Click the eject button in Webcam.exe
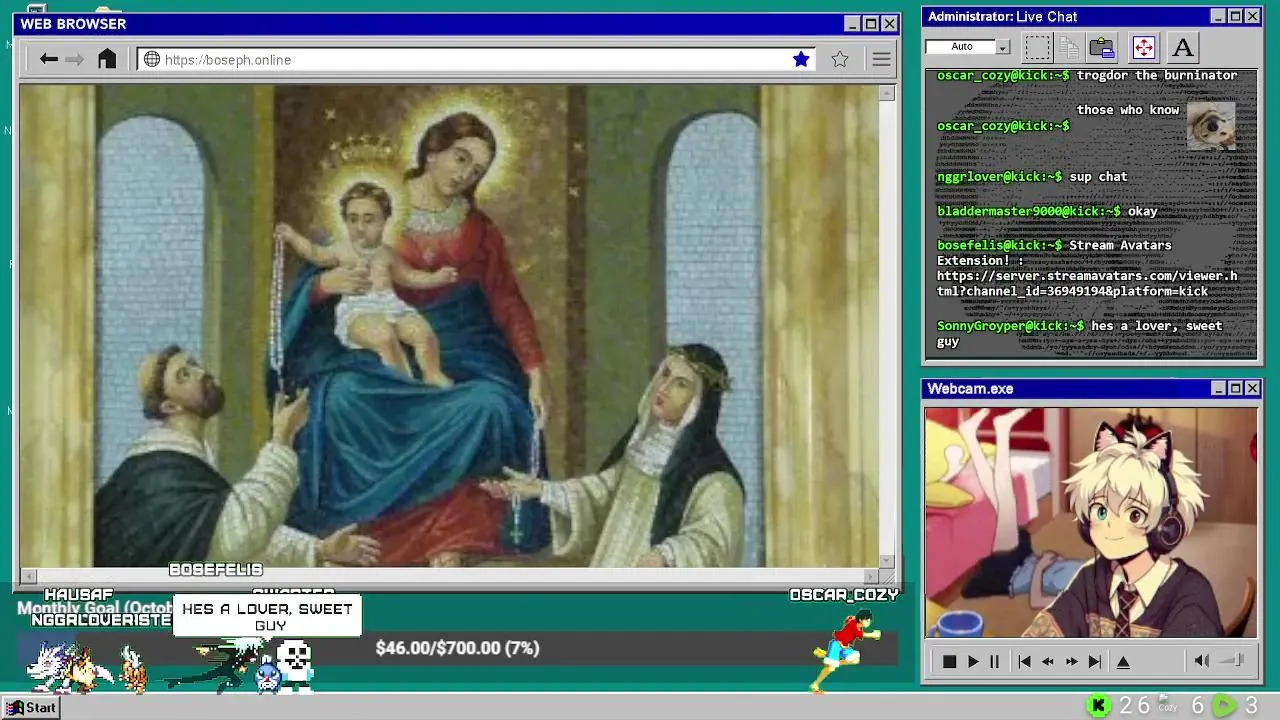The width and height of the screenshot is (1280, 720). (1123, 661)
